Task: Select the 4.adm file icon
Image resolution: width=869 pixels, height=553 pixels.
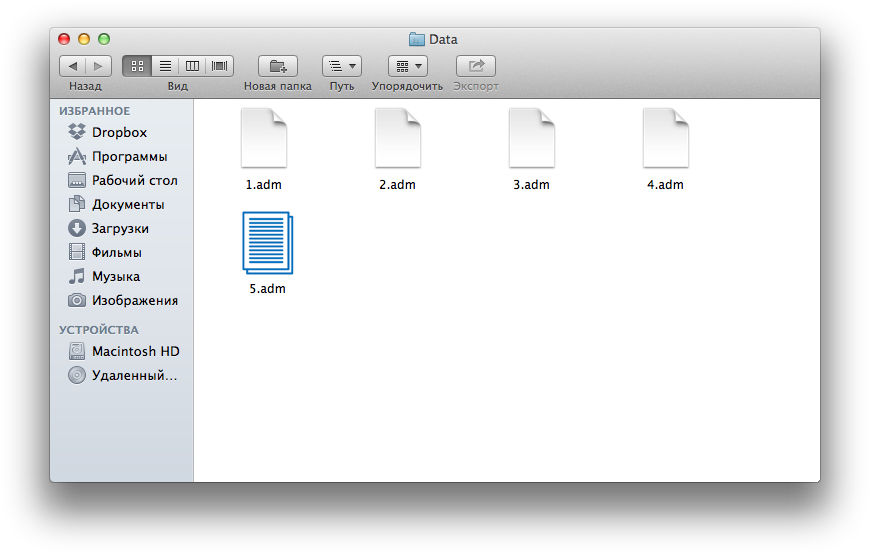Action: [x=666, y=138]
